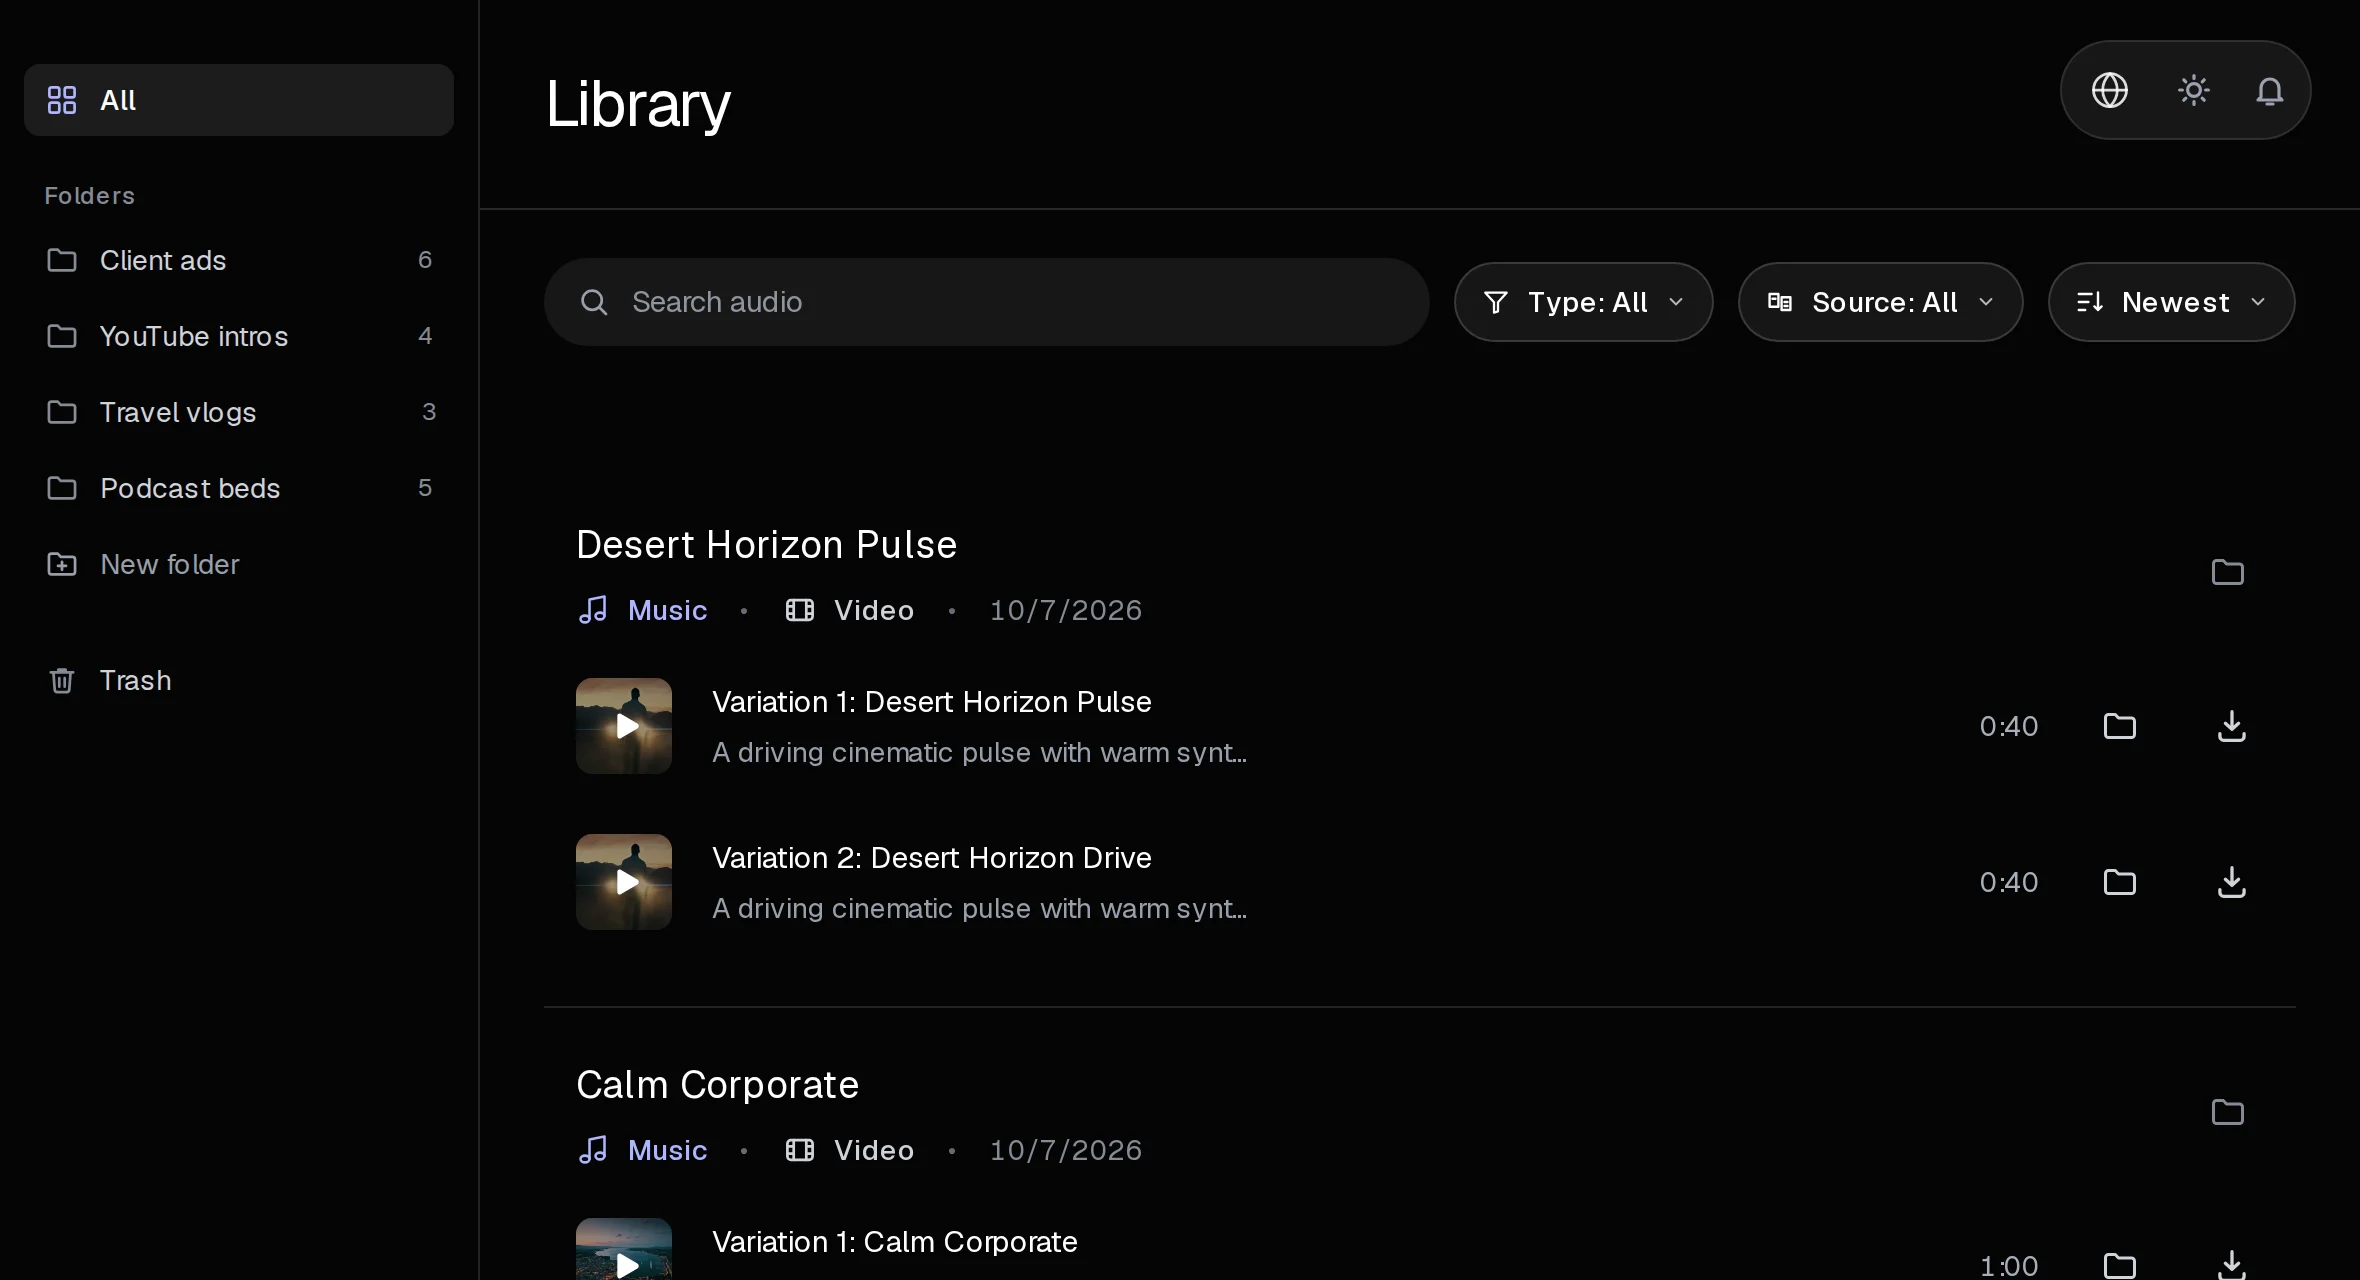Viewport: 2360px width, 1280px height.
Task: Play Variation 2: Desert Horizon Drive thumbnail
Action: [x=624, y=882]
